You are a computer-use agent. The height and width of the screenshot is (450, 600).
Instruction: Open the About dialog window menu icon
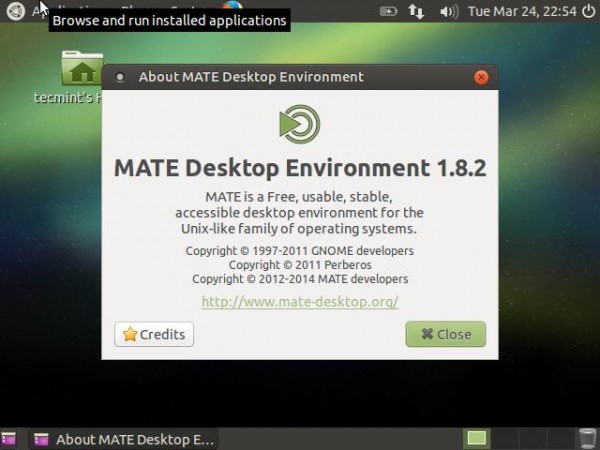pyautogui.click(x=120, y=77)
